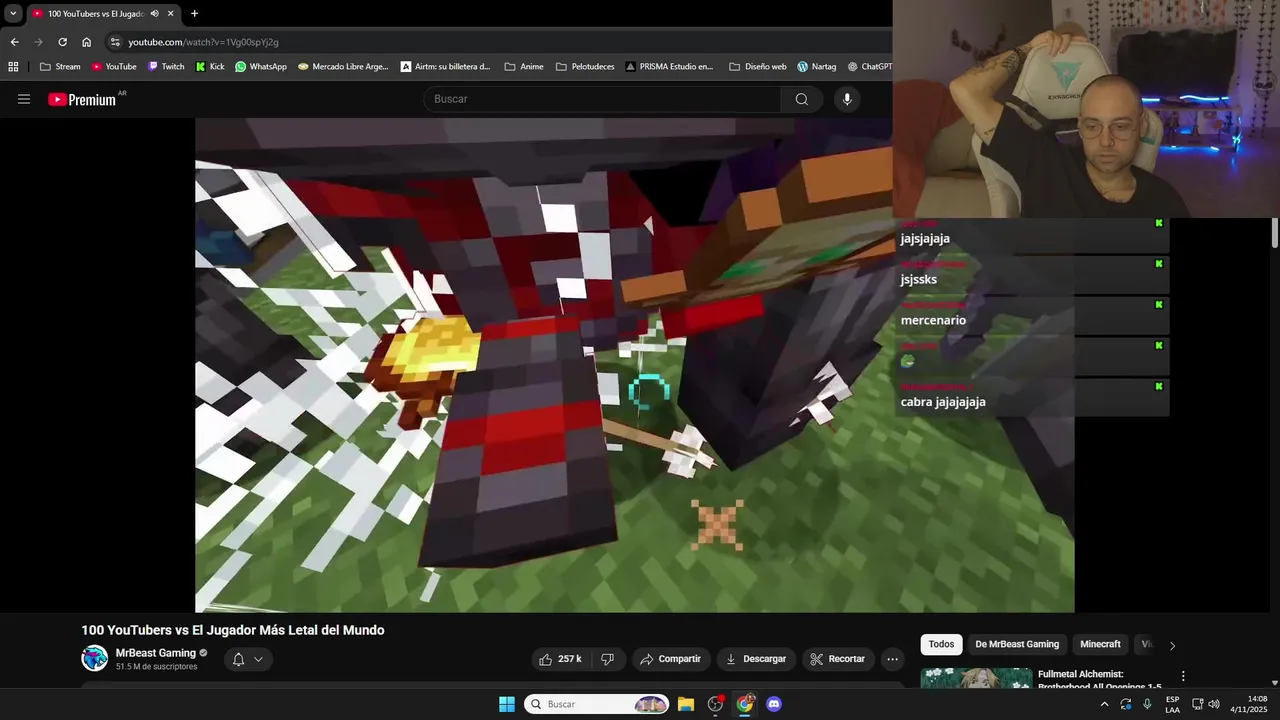The height and width of the screenshot is (720, 1280).
Task: Open Discord from taskbar
Action: (773, 704)
